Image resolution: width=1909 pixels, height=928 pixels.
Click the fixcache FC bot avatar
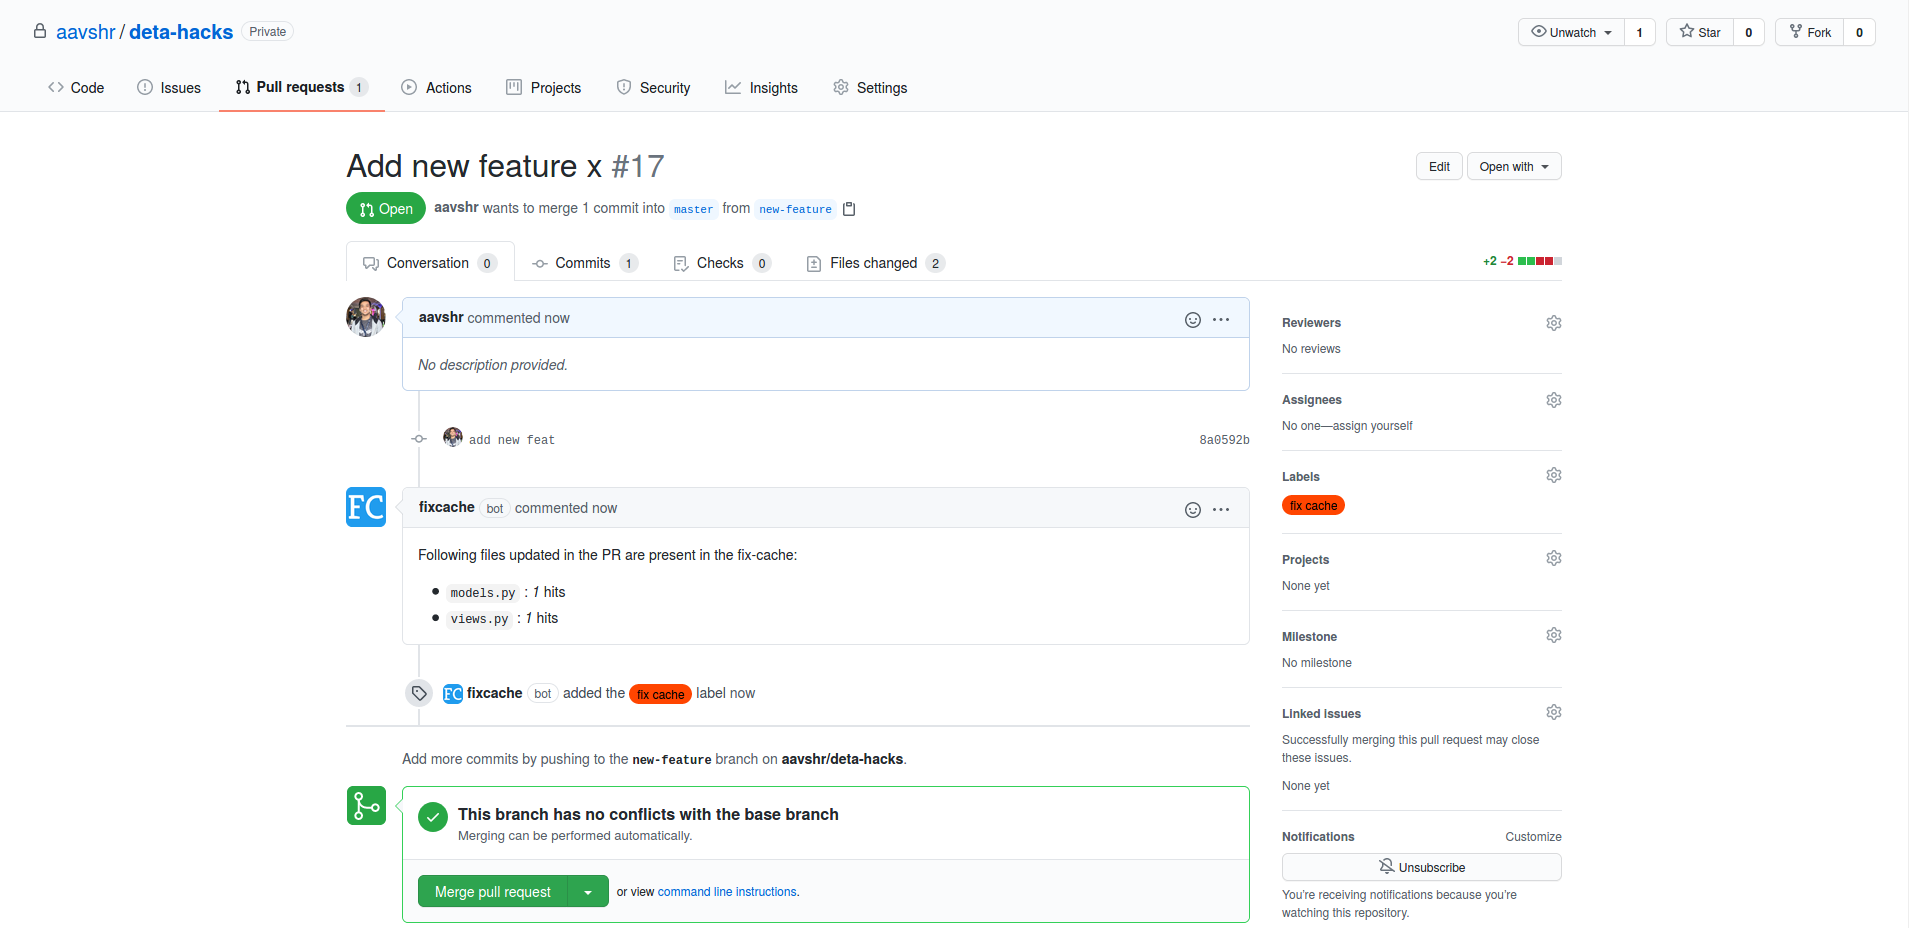(366, 507)
